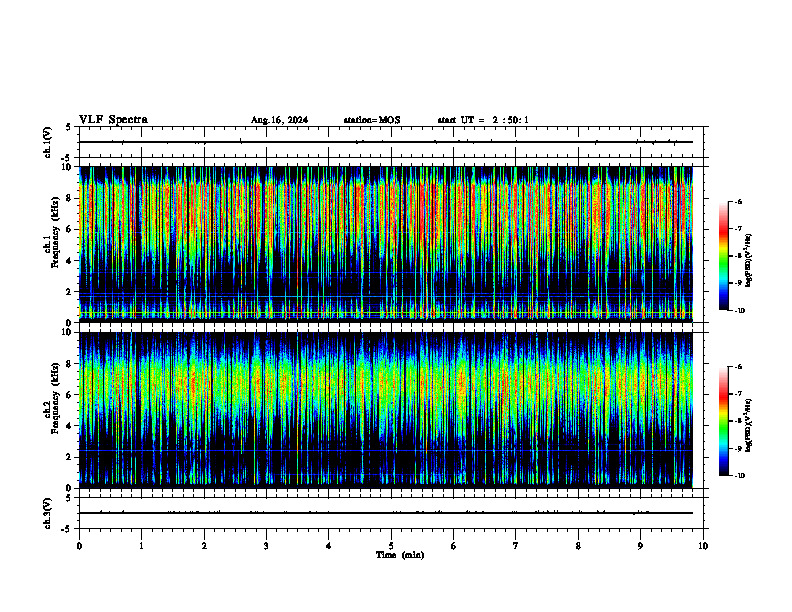Viewport: 792px width, 612px height.
Task: Click the time axis tick label '7'
Action: click(516, 546)
